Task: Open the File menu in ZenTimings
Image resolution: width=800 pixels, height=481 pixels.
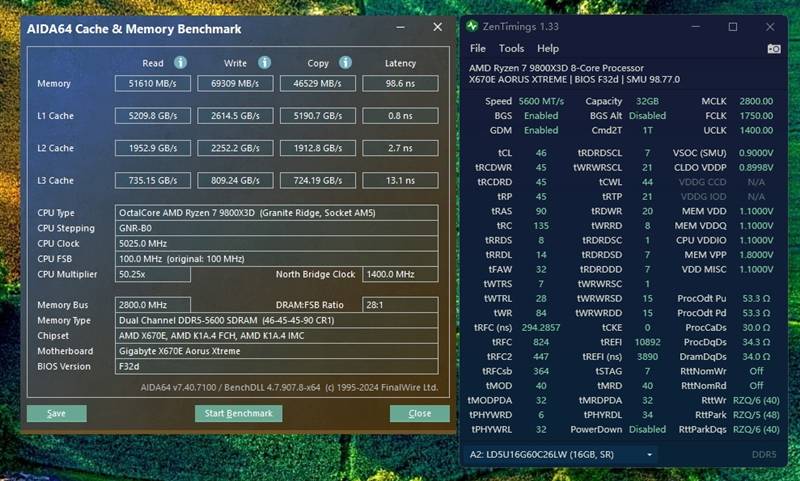Action: coord(478,48)
